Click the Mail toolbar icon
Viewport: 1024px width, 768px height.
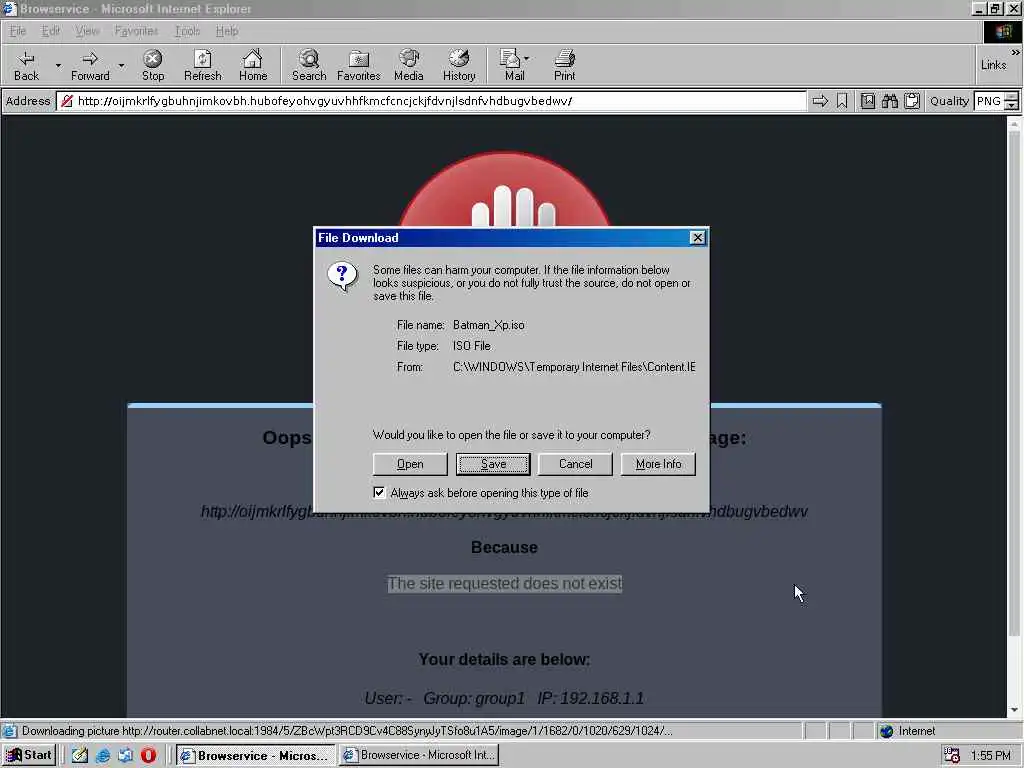[511, 65]
